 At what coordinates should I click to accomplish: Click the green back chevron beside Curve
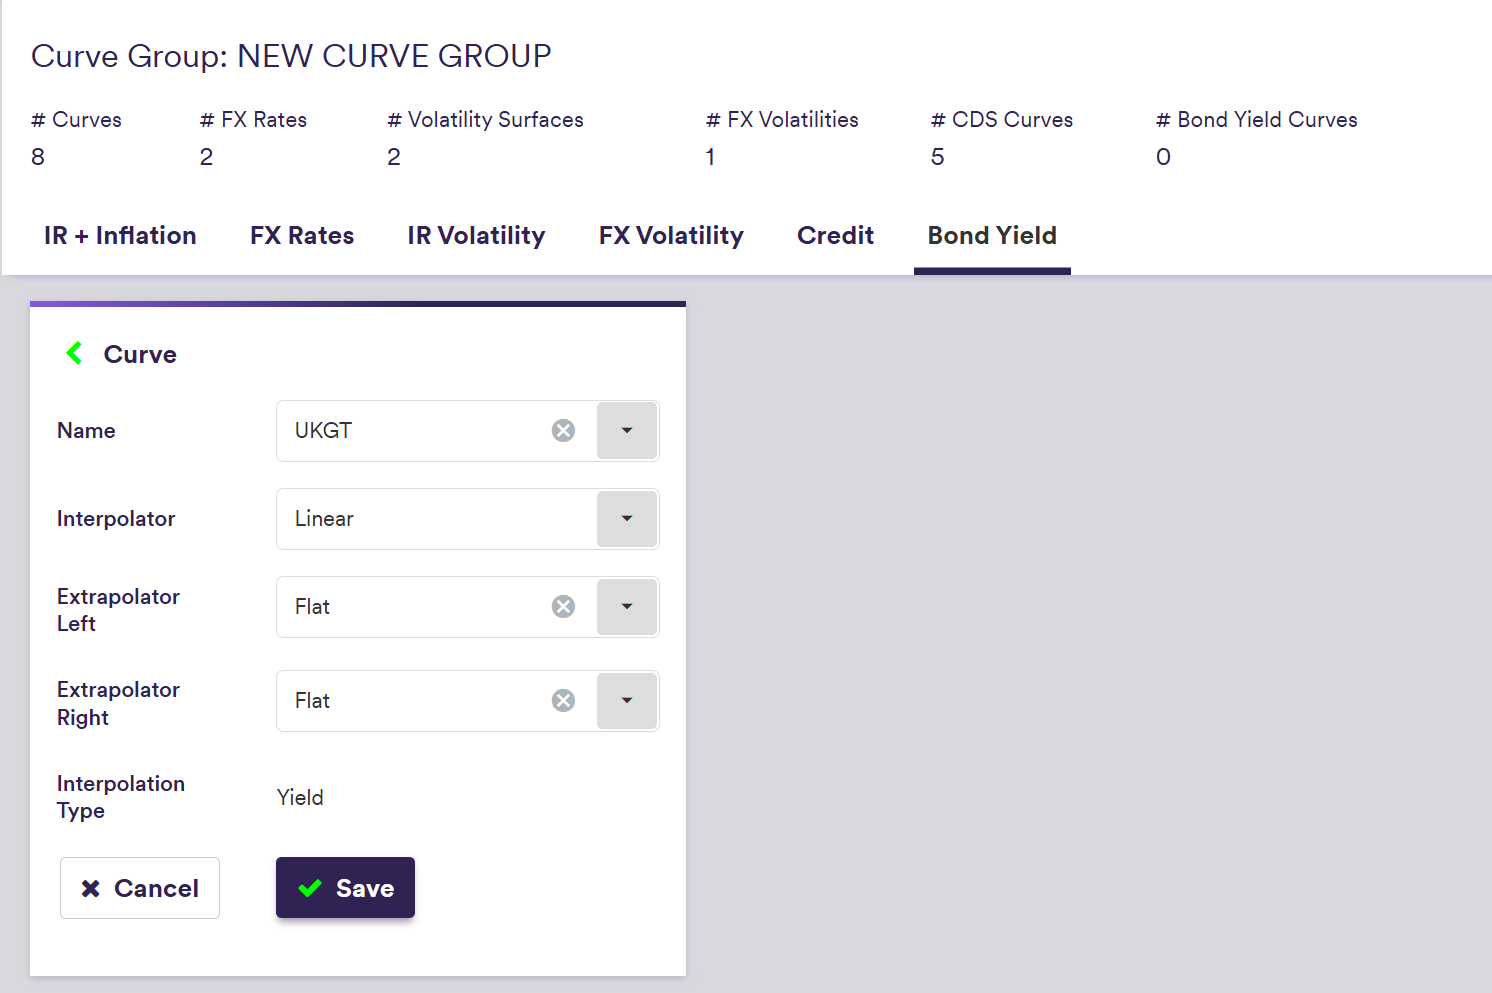pos(74,353)
